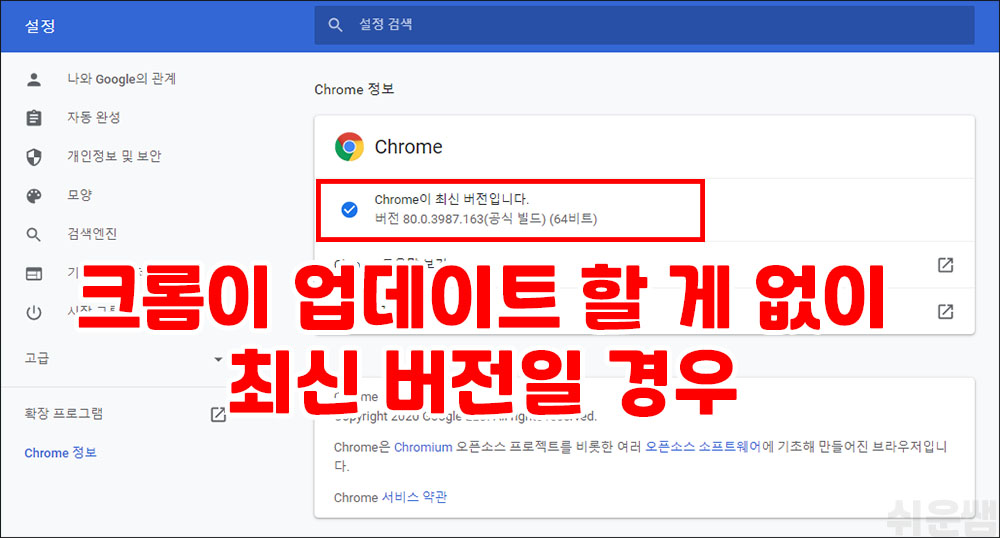The width and height of the screenshot is (1000, 538).
Task: Click the search magnifier icon in settings bar
Action: pos(335,25)
